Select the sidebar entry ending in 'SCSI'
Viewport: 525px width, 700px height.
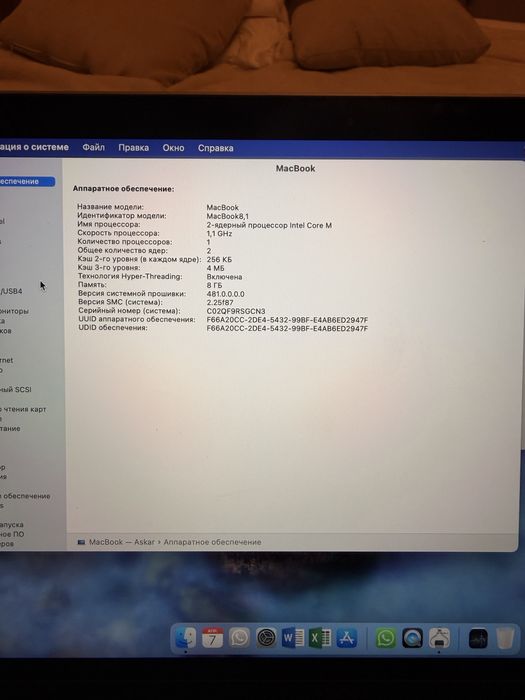point(16,389)
